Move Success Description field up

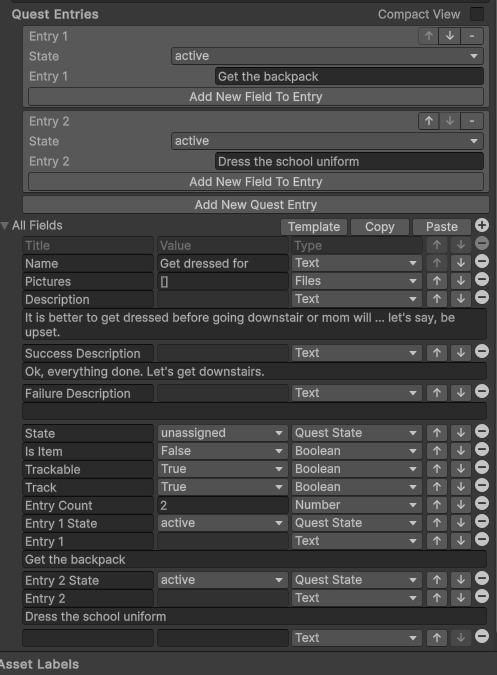click(x=437, y=353)
